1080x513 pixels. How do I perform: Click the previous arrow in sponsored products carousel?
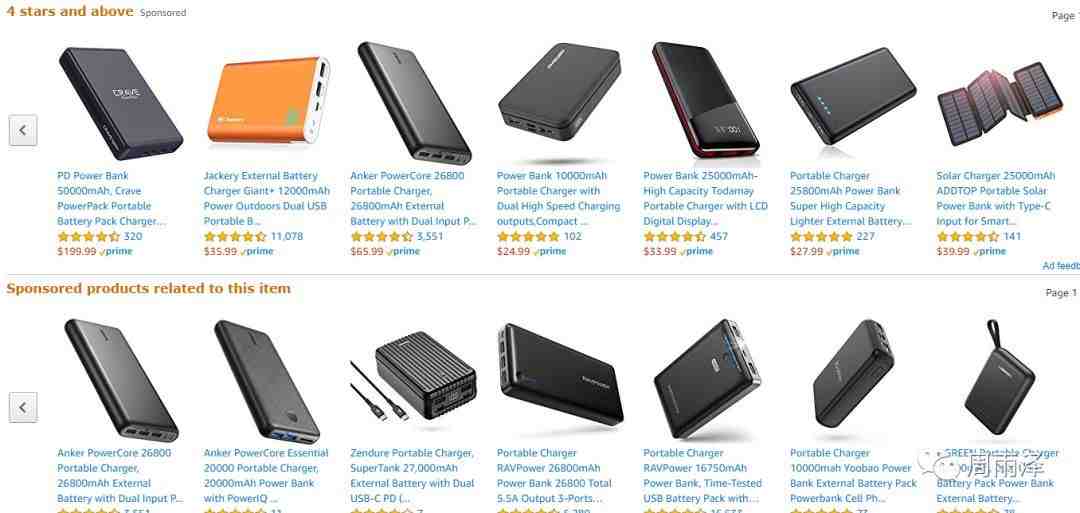[23, 408]
